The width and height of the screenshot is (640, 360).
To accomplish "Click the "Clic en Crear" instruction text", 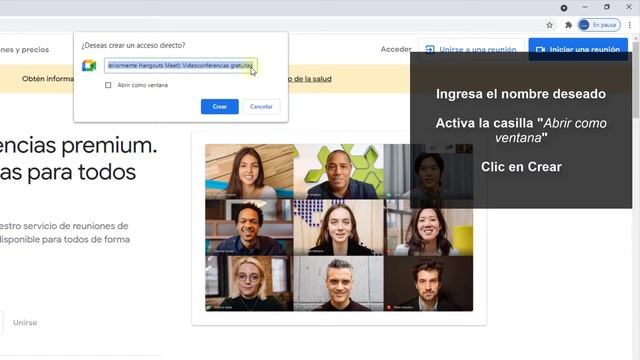I will click(x=521, y=167).
